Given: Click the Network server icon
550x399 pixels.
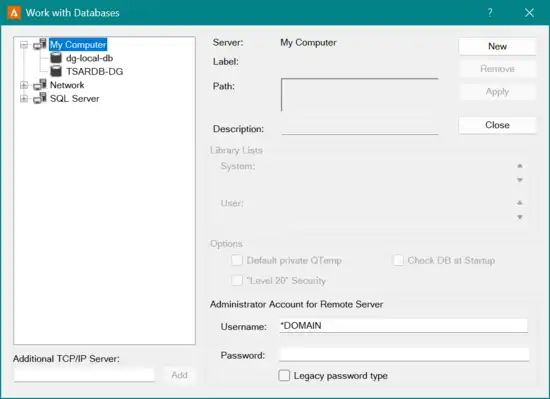Looking at the screenshot, I should (x=40, y=85).
